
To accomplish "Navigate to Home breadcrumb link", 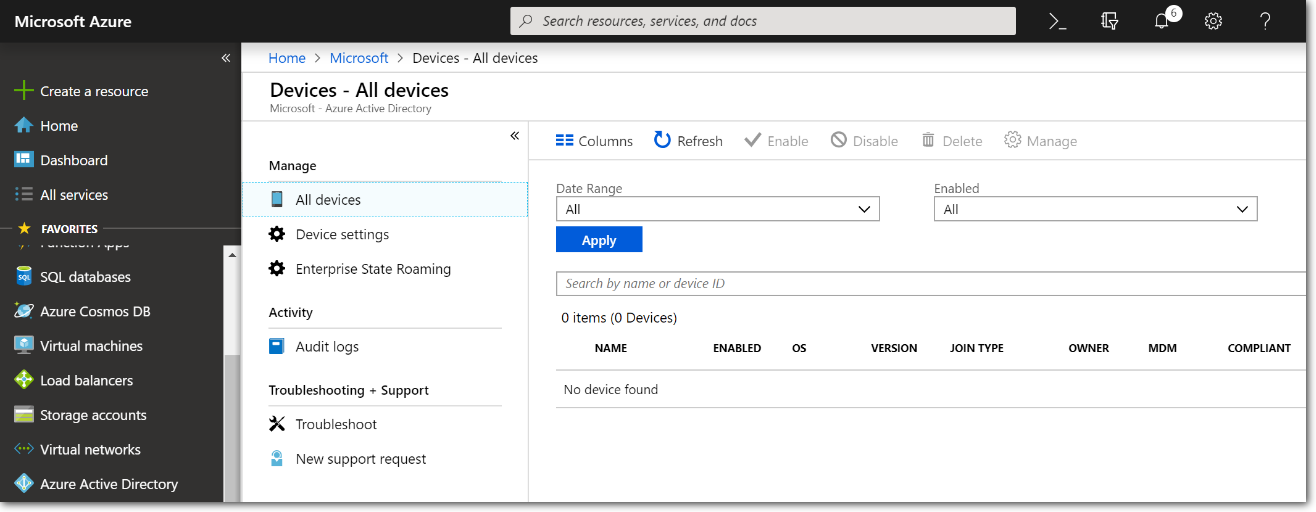I will pyautogui.click(x=287, y=58).
